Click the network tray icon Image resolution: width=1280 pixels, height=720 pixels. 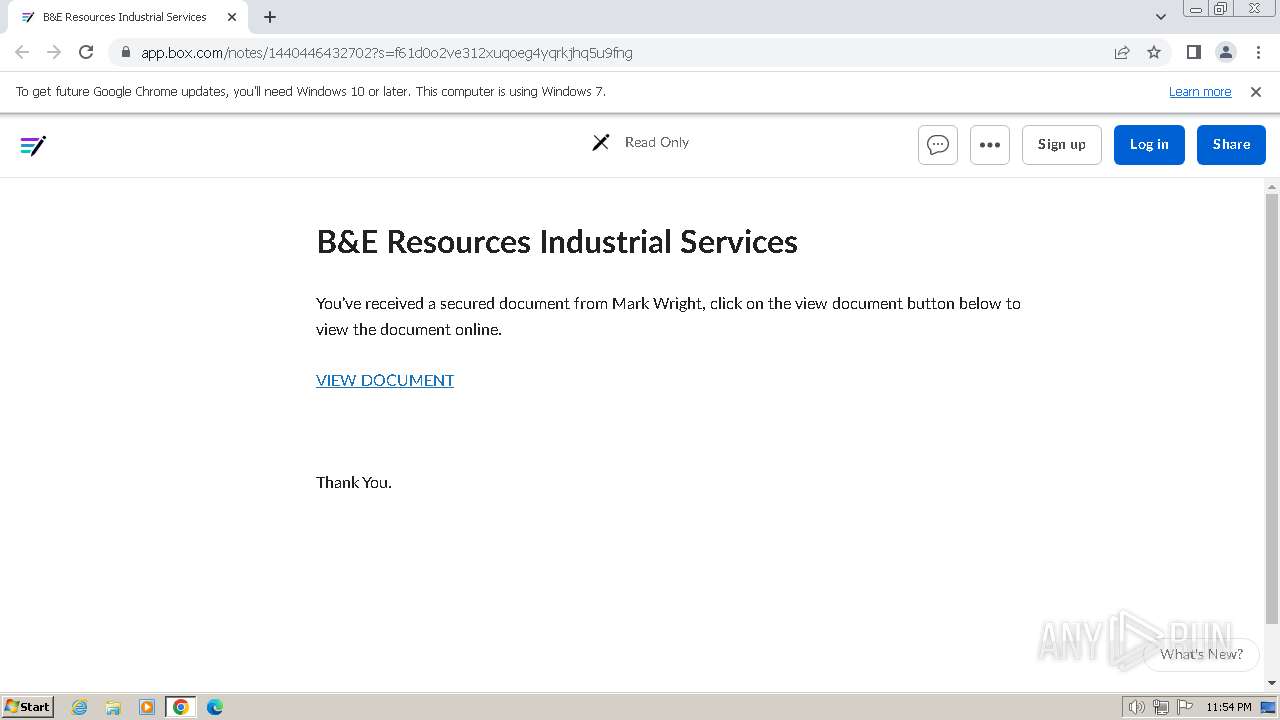point(1161,707)
